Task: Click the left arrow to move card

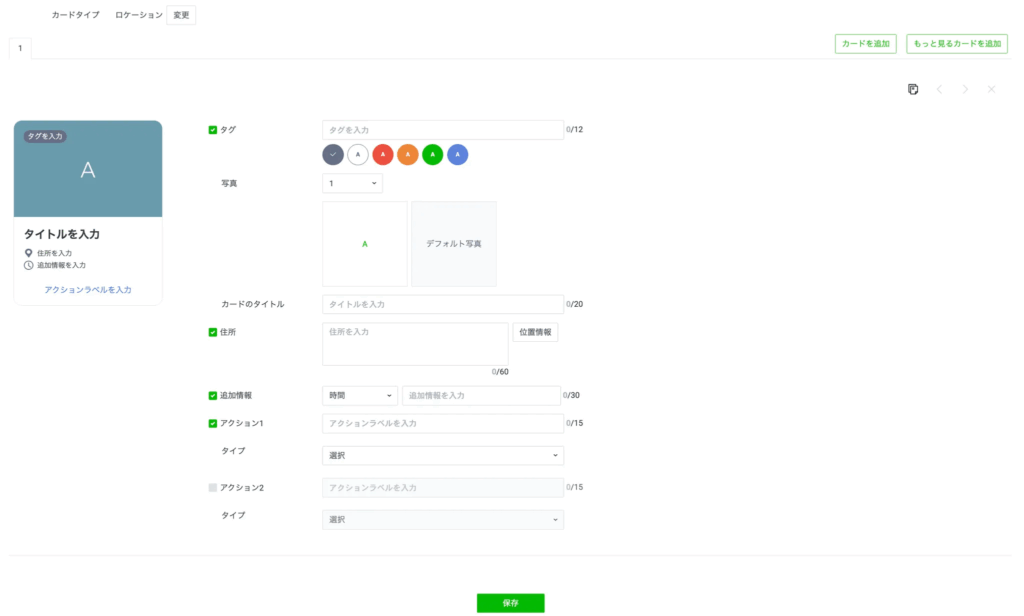Action: pos(939,89)
